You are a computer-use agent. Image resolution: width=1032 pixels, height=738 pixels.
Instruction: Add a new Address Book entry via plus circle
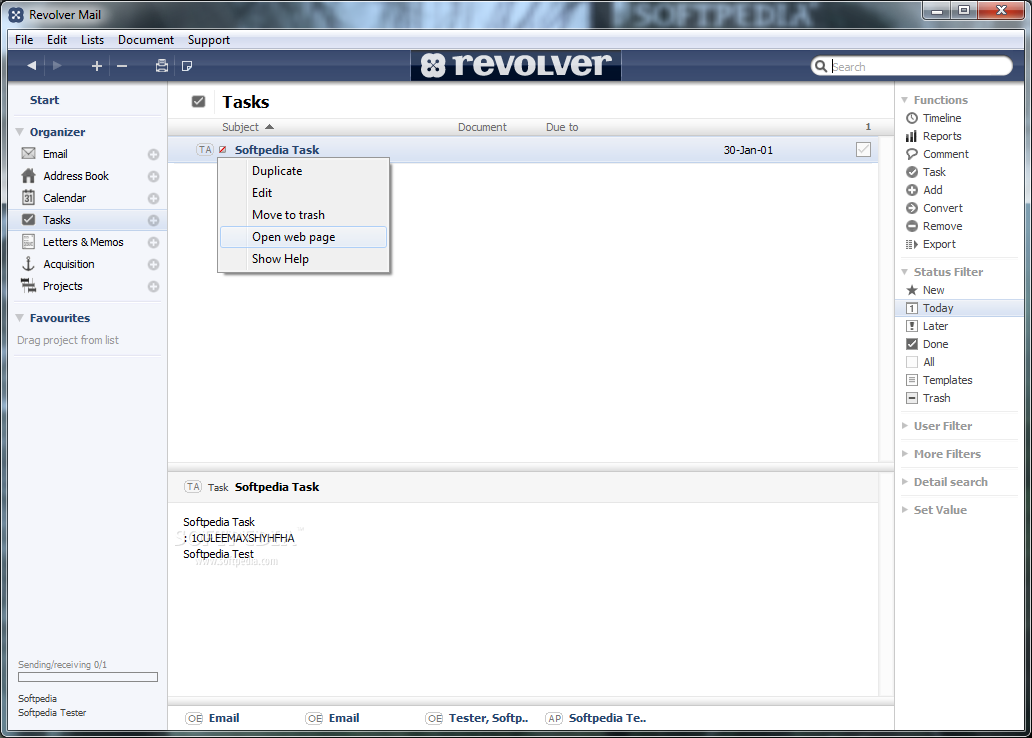coord(153,176)
